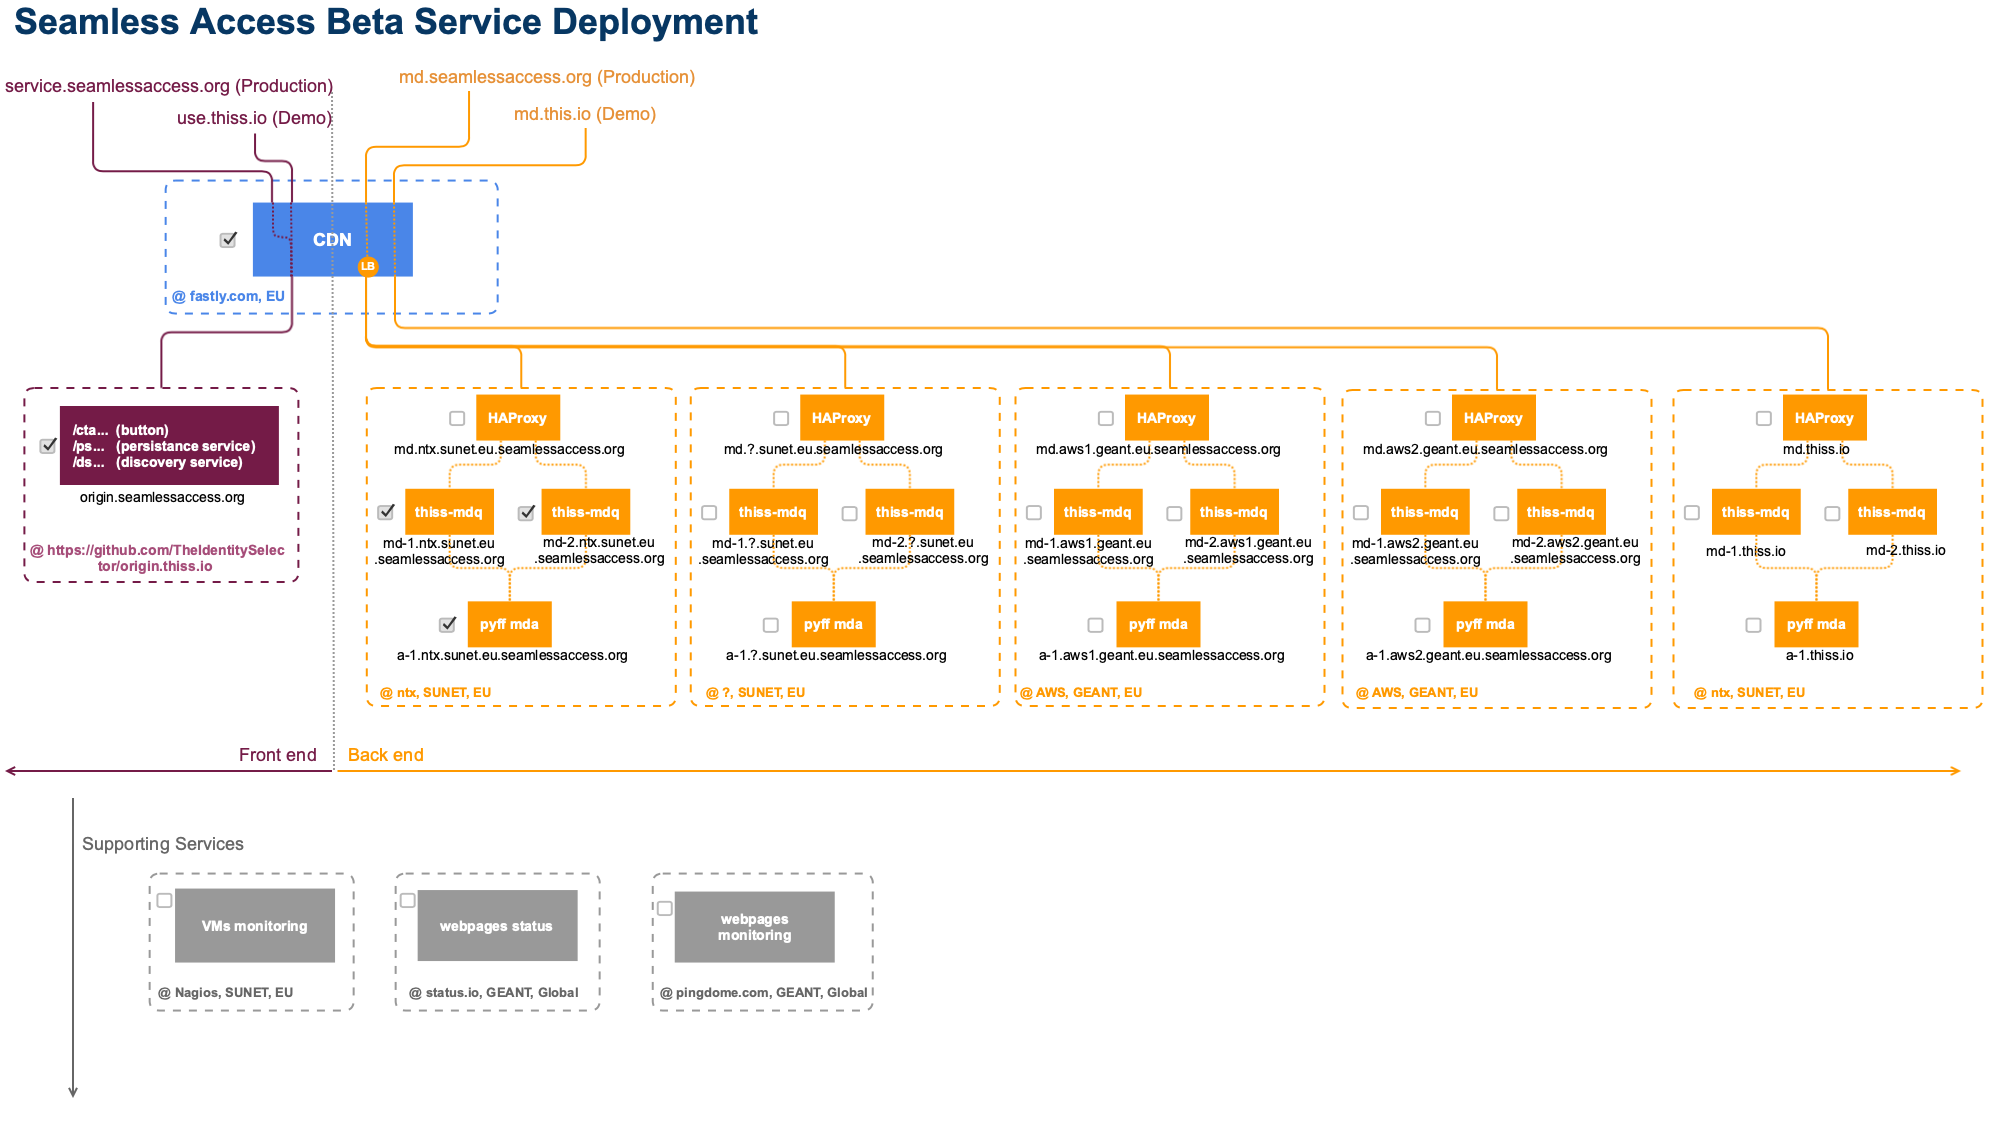The width and height of the screenshot is (2011, 1148).
Task: Select pyff mda box a-1.?.sunet.eu
Action: coord(833,624)
